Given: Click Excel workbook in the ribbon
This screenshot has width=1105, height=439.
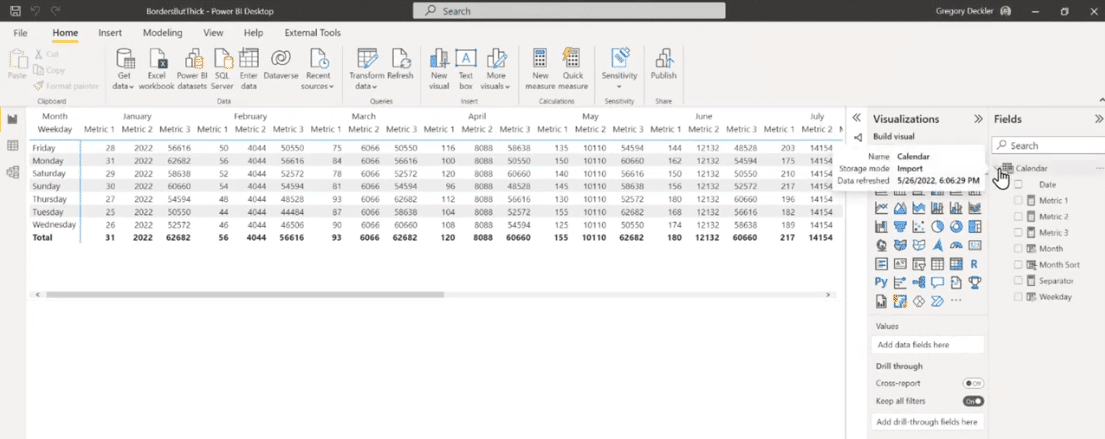Looking at the screenshot, I should (x=156, y=69).
